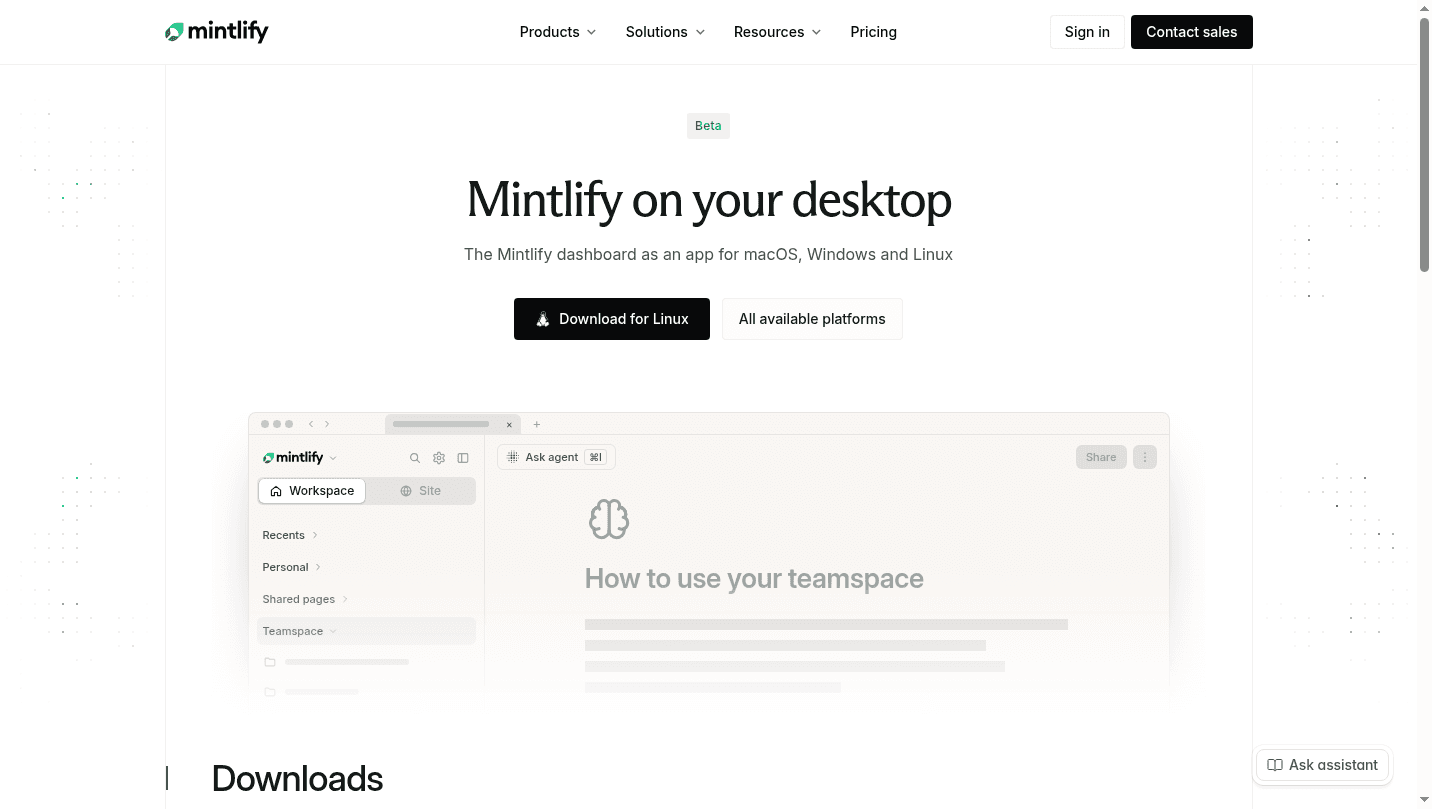
Task: Click the Download for Linux button
Action: click(612, 319)
